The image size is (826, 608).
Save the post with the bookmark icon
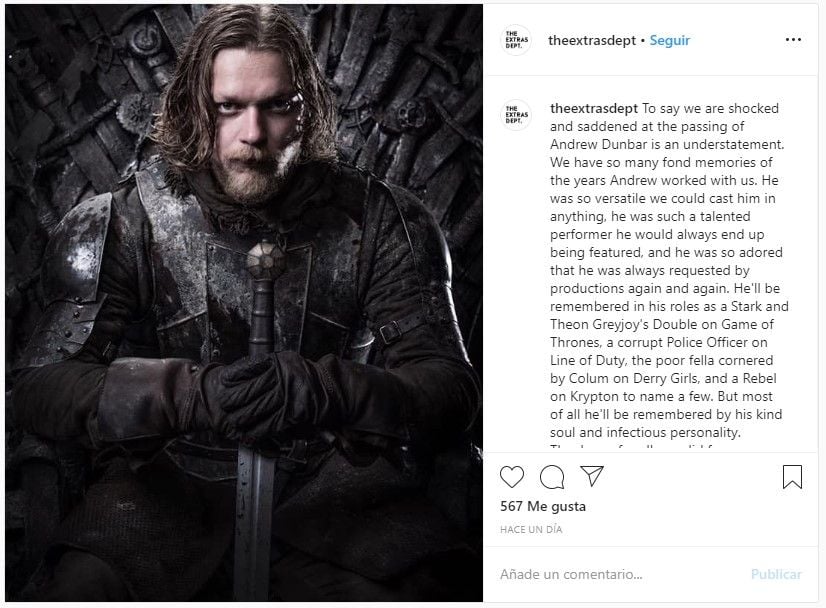(x=792, y=477)
